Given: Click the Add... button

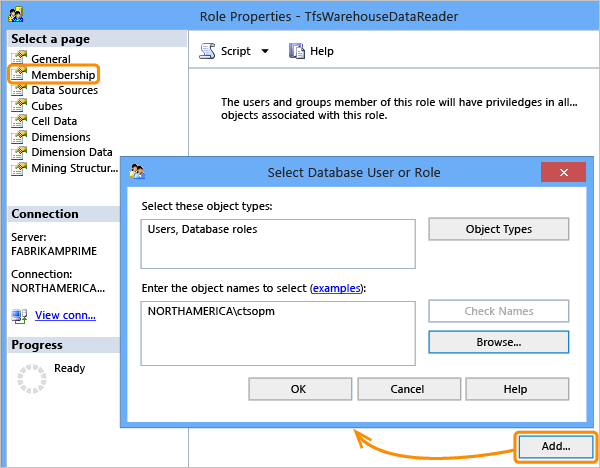Looking at the screenshot, I should [556, 446].
